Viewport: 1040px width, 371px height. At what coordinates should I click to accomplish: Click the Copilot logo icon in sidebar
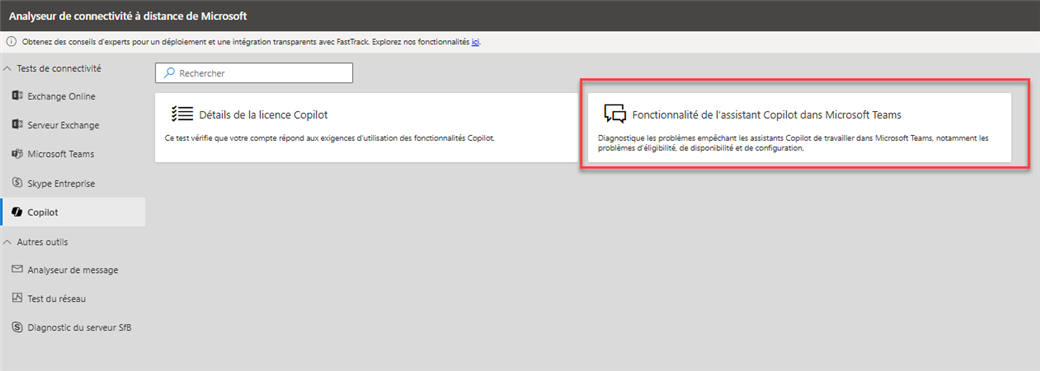pos(17,212)
